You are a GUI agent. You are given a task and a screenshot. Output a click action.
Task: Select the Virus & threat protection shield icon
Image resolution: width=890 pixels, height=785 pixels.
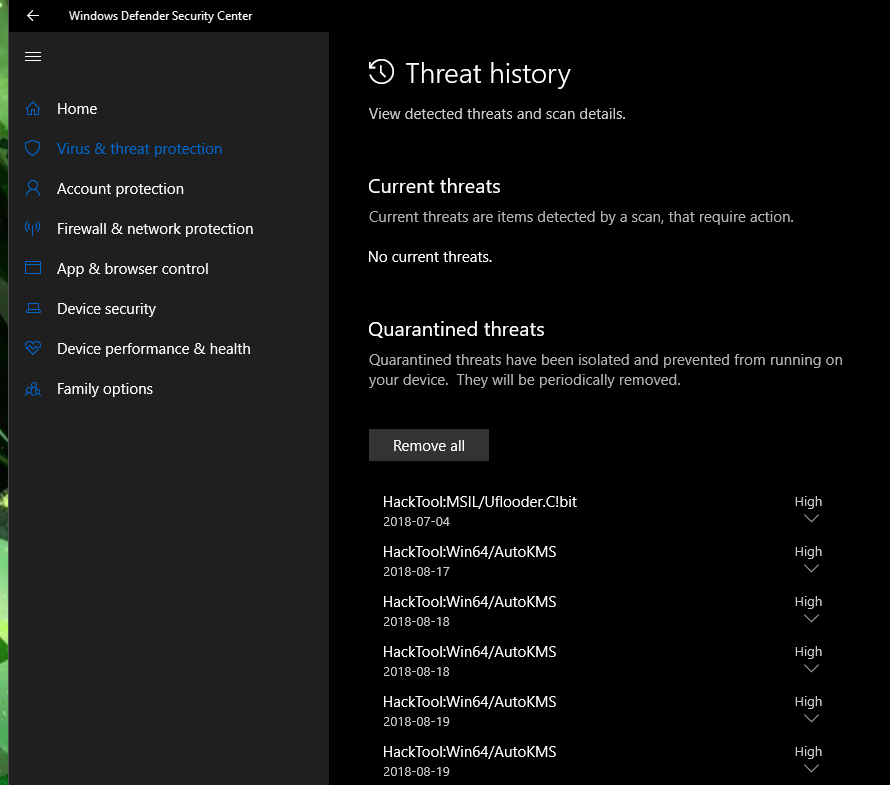(34, 148)
